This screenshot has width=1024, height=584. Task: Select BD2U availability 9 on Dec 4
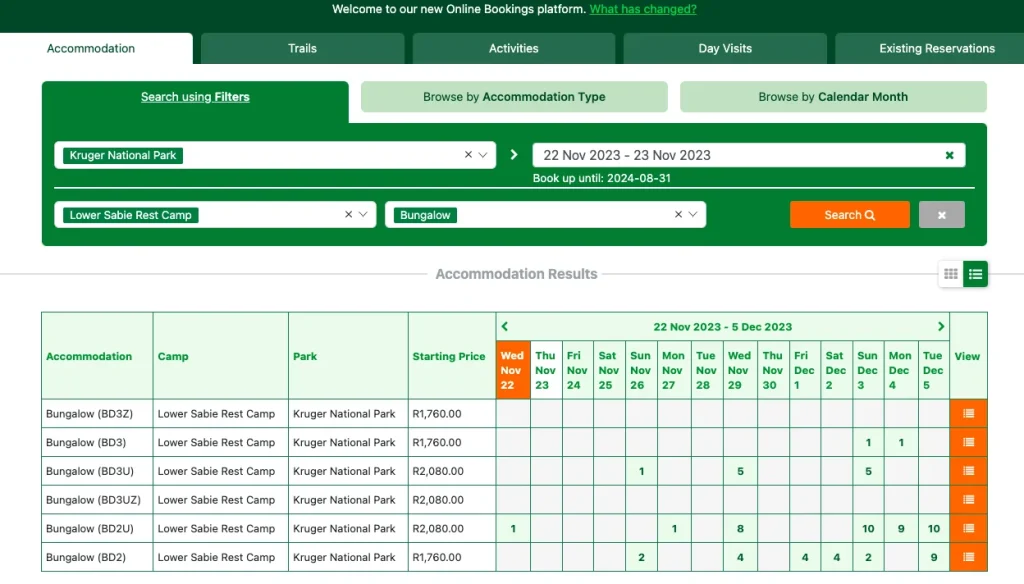(901, 528)
